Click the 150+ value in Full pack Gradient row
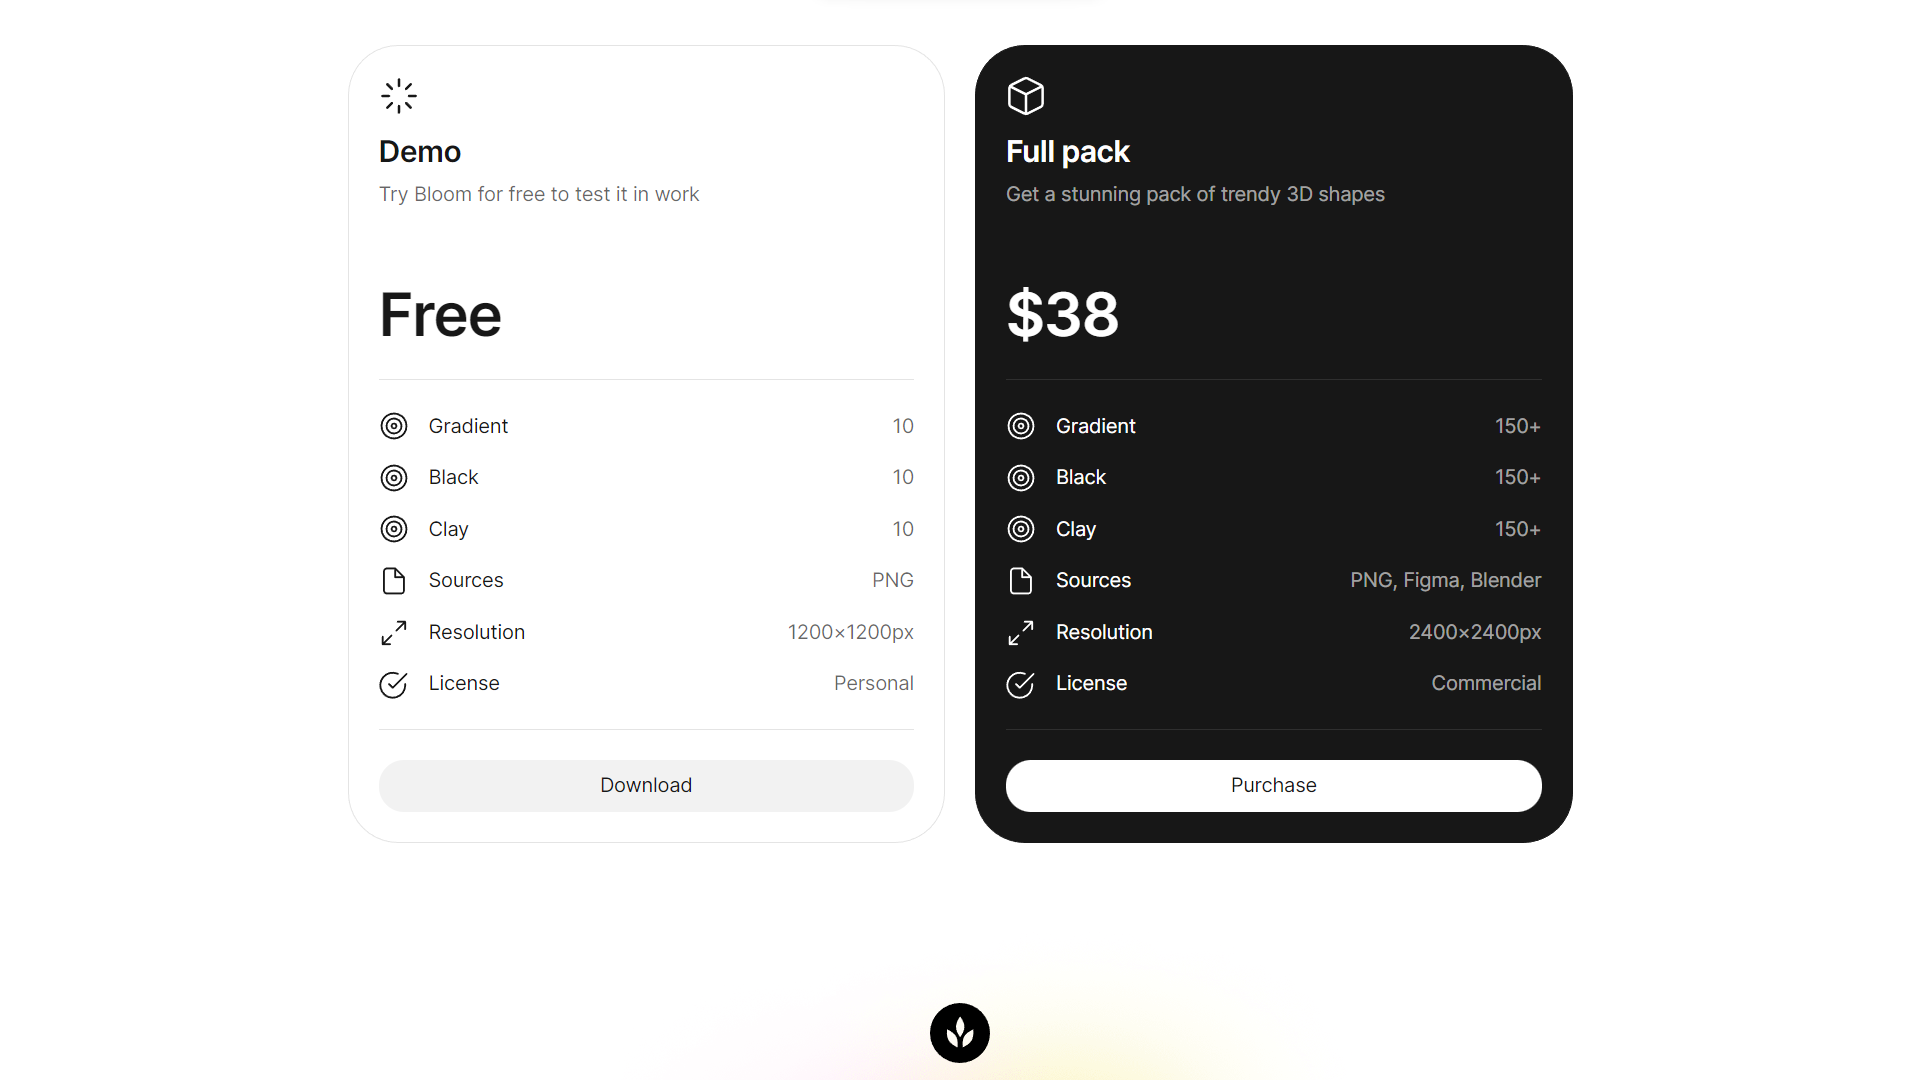The height and width of the screenshot is (1080, 1920). pos(1518,426)
